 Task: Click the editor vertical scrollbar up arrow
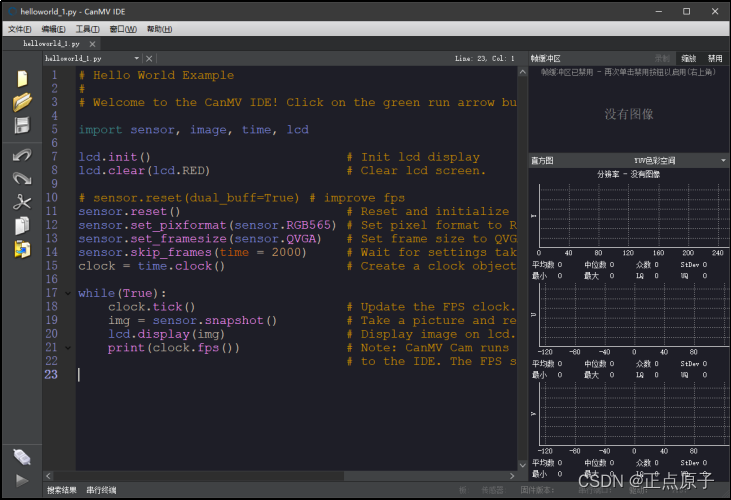[523, 72]
